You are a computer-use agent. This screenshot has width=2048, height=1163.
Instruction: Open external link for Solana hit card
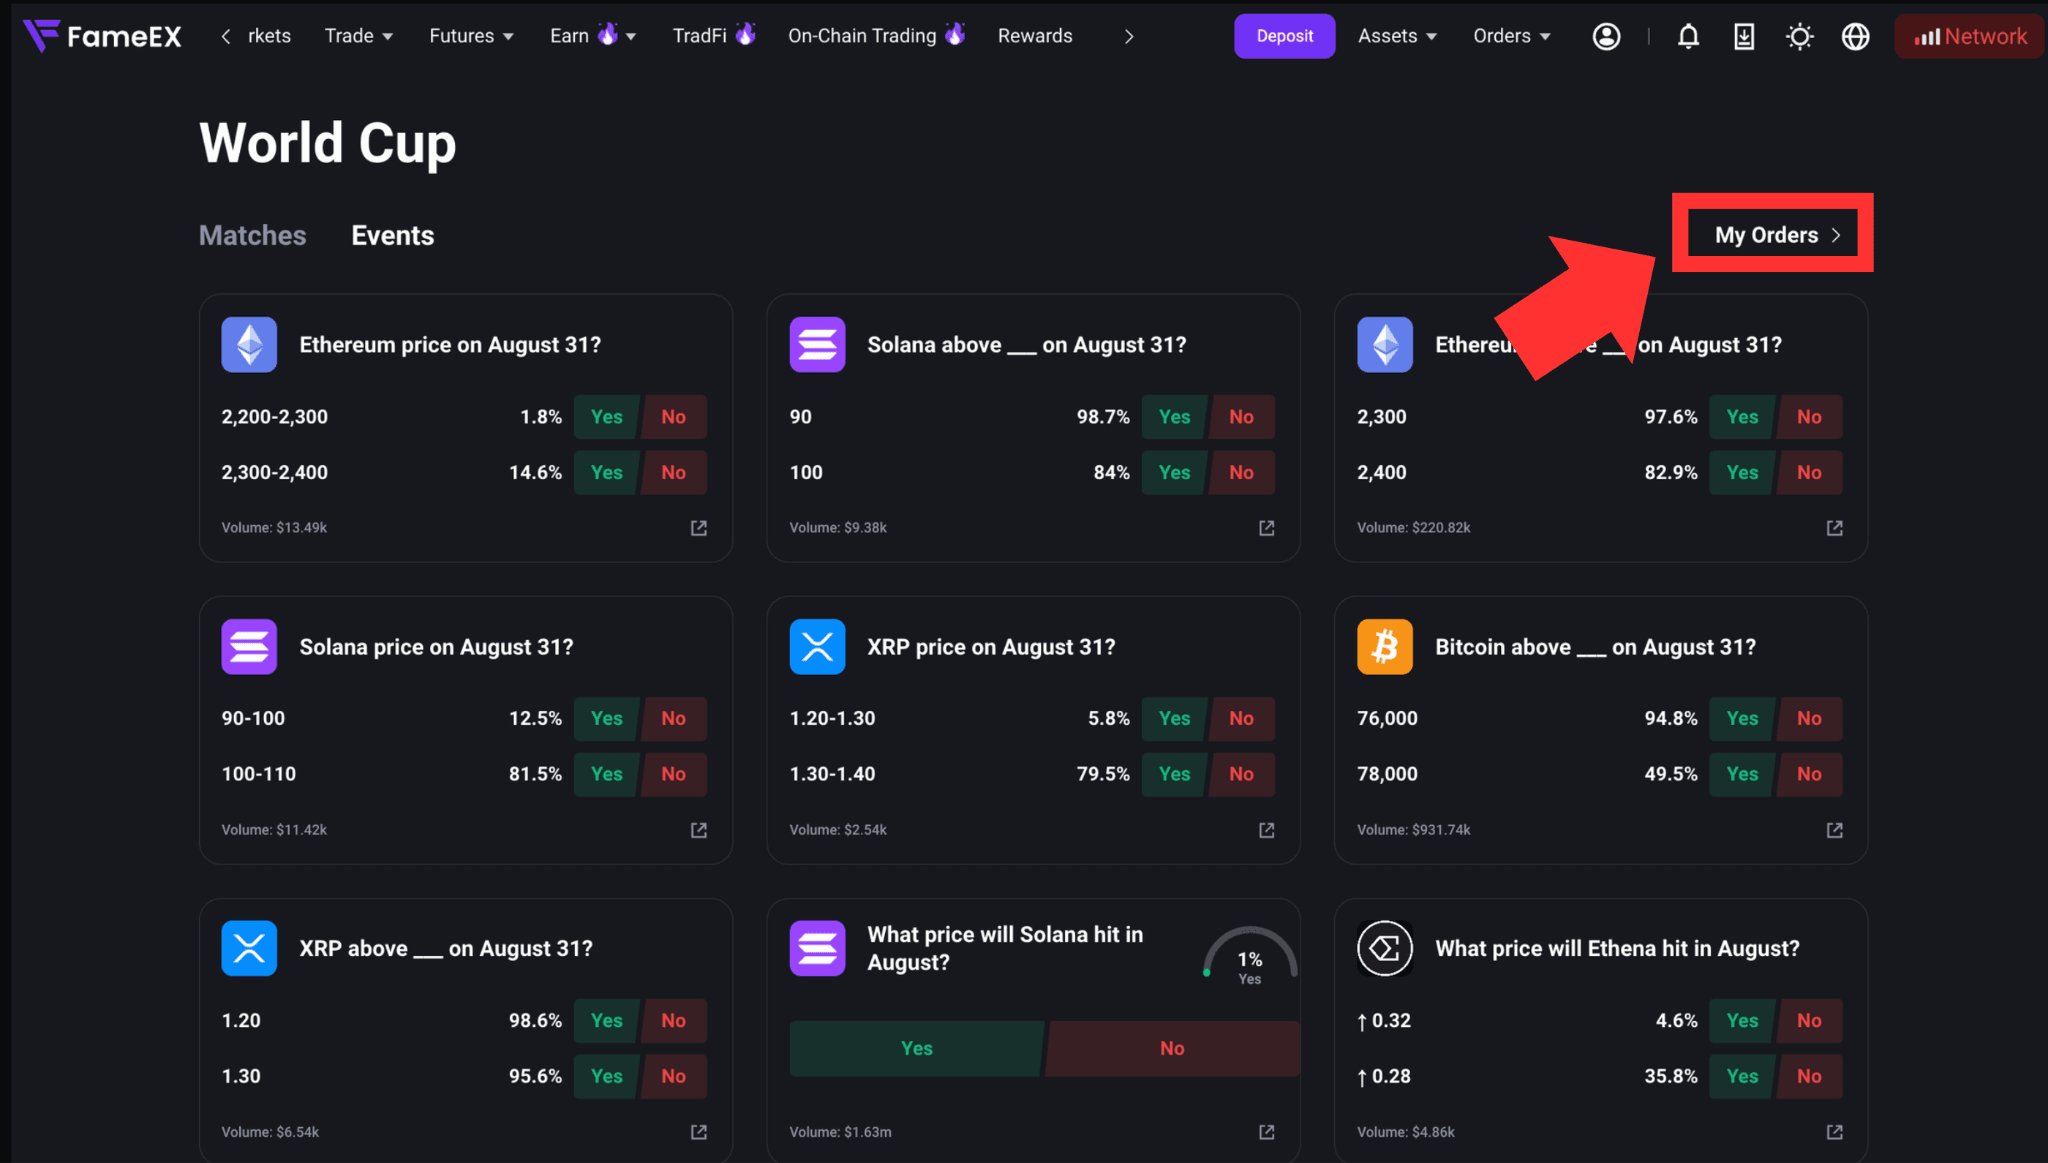pos(1267,1132)
